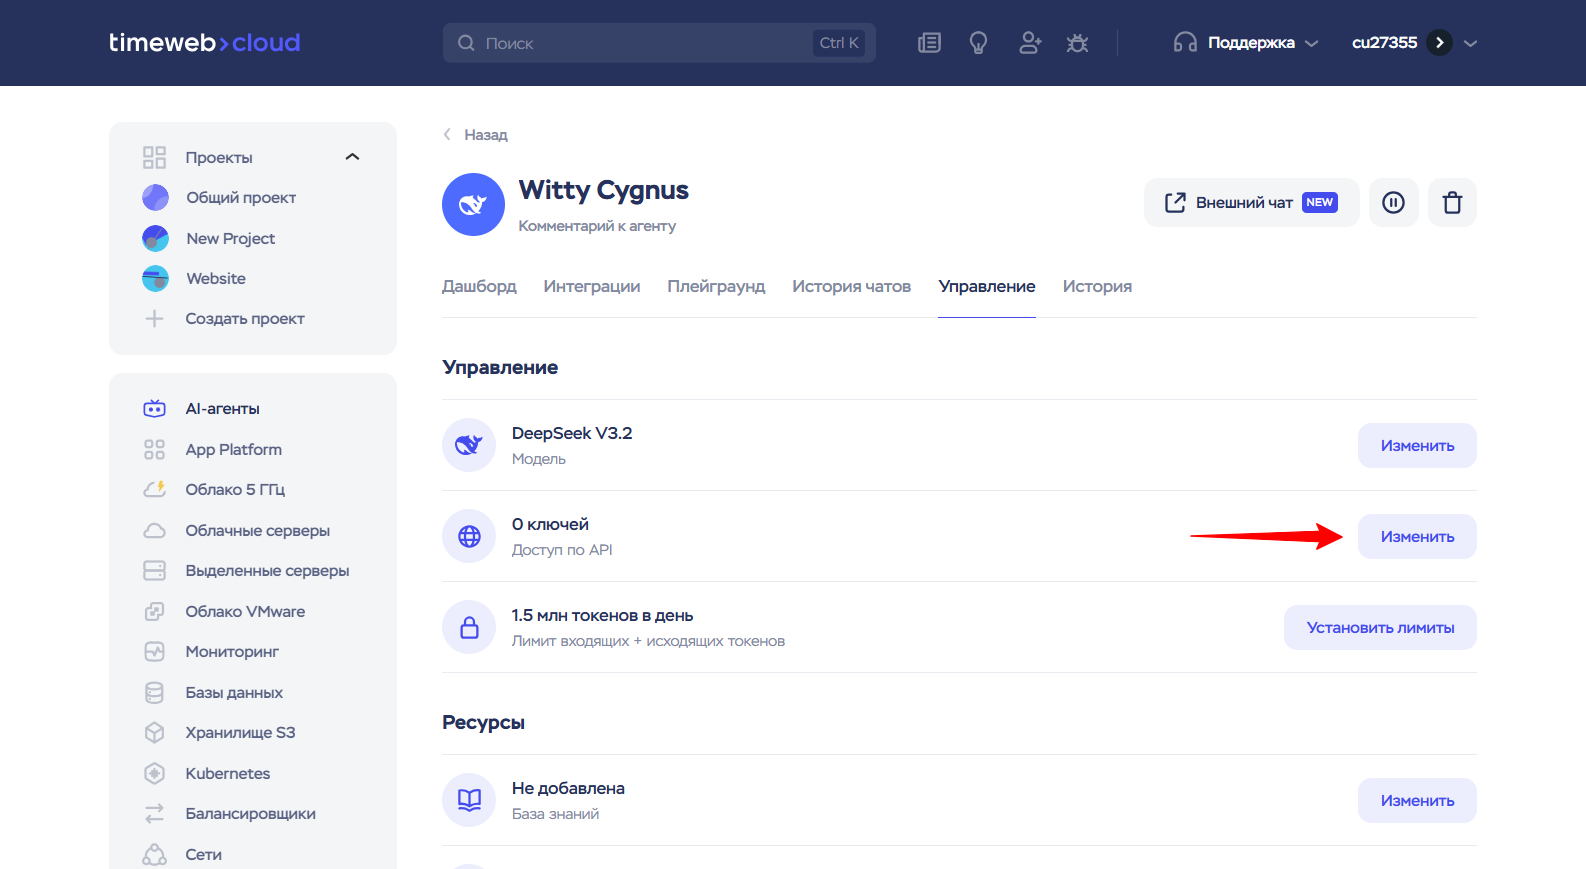Click the Базы данных database icon
The image size is (1586, 869).
point(154,693)
